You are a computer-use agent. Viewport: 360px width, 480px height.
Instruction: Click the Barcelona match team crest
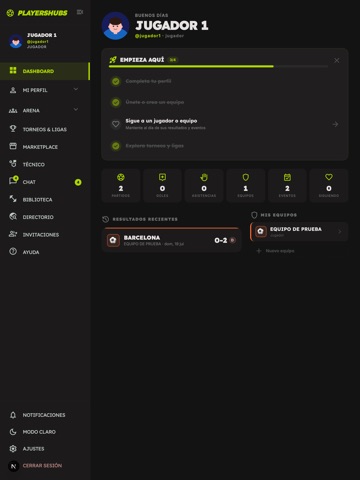[x=113, y=240]
